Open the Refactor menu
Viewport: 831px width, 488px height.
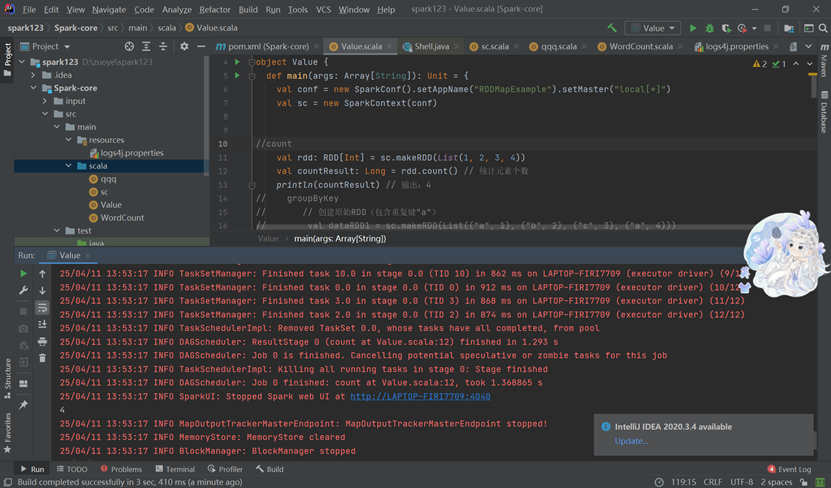click(215, 10)
